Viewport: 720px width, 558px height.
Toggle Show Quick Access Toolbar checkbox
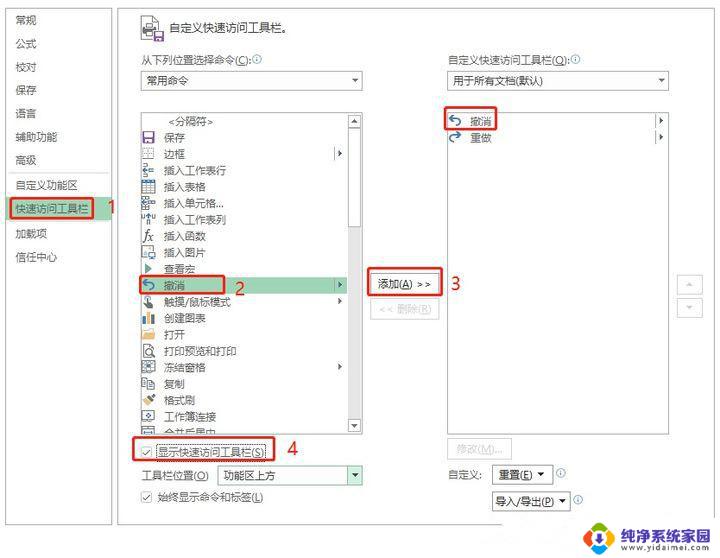(x=146, y=452)
